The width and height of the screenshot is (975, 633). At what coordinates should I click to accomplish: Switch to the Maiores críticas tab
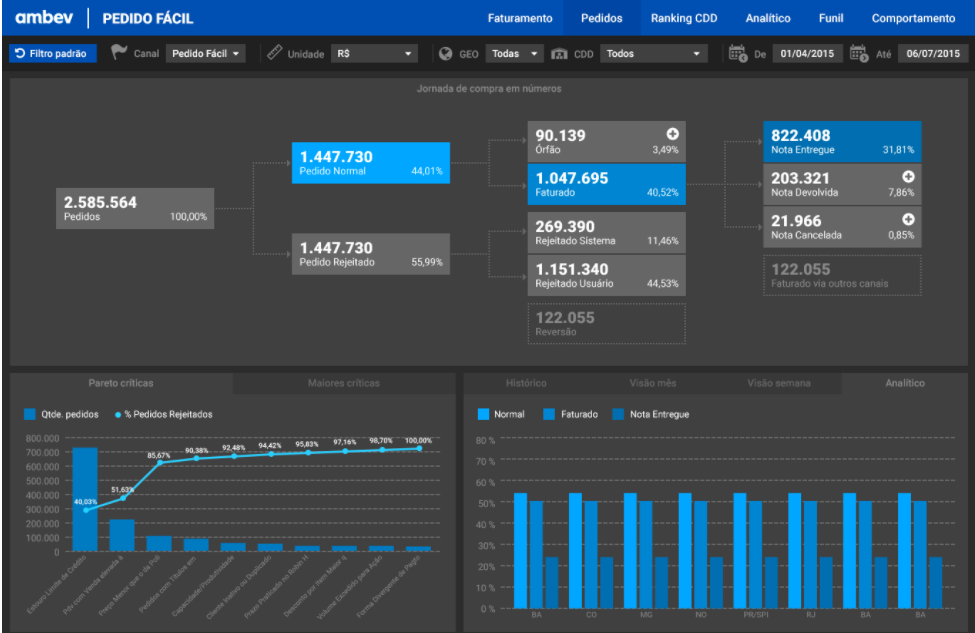pos(344,383)
